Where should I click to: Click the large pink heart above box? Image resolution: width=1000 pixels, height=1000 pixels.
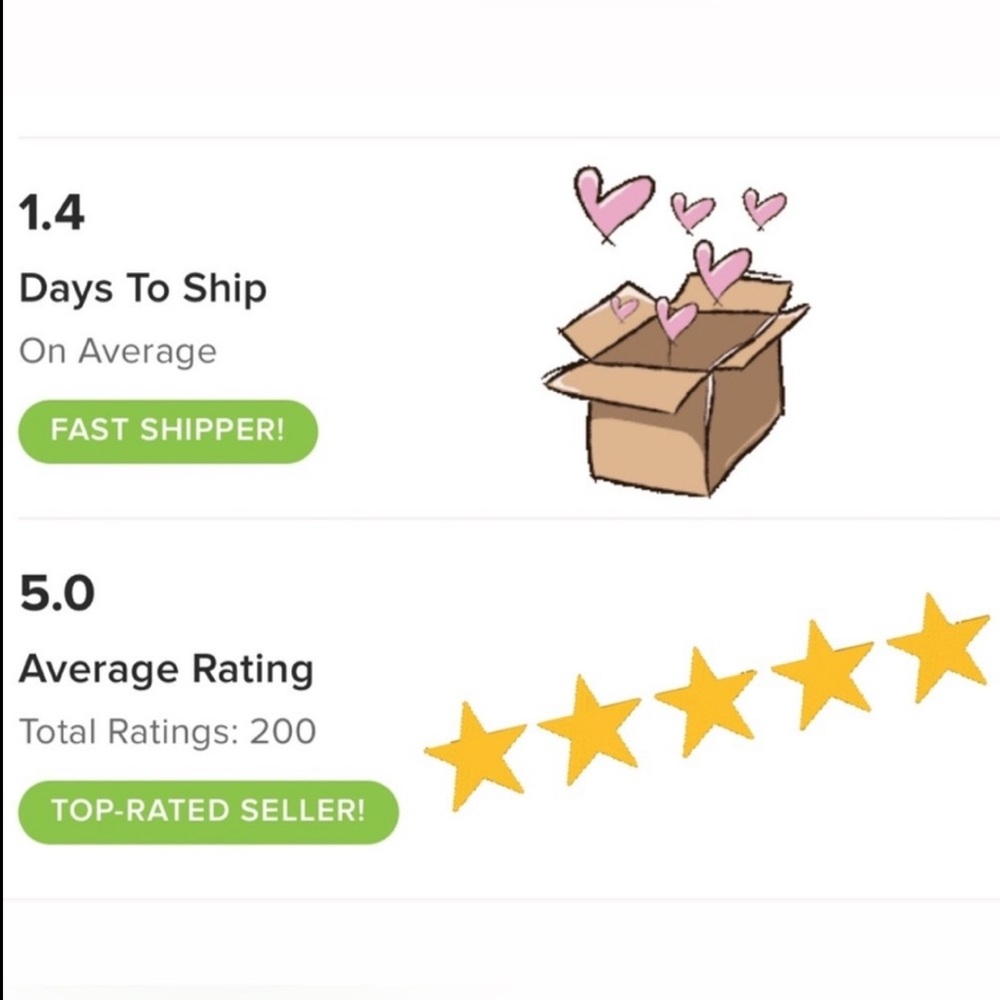tap(613, 203)
